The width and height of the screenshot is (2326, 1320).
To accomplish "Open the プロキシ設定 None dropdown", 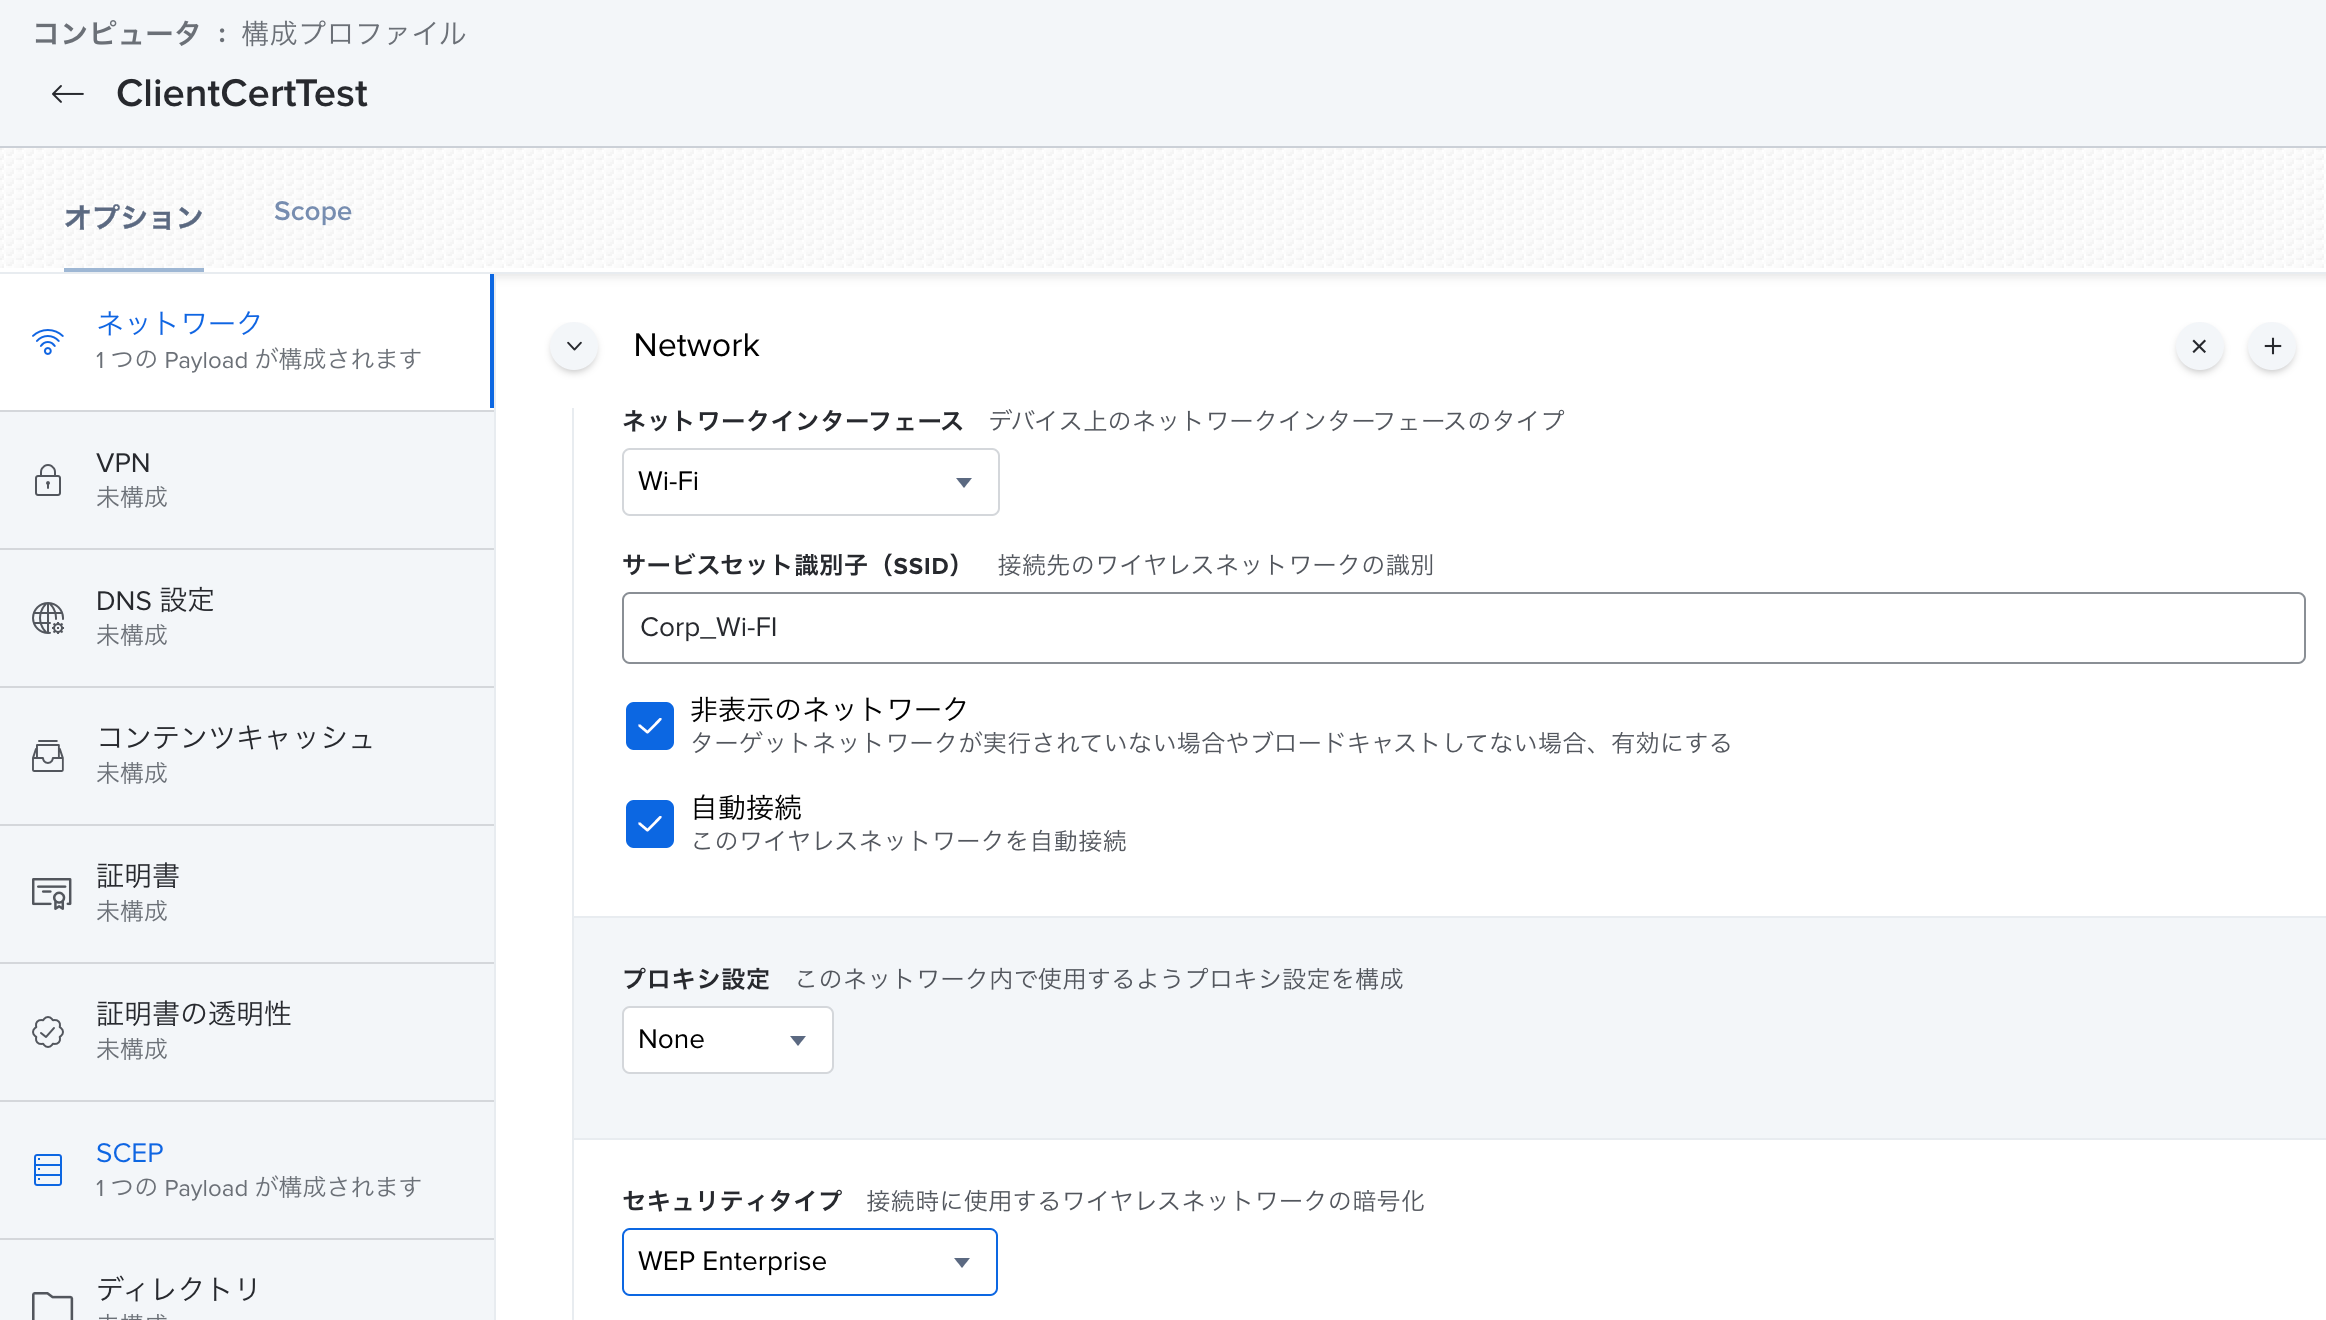I will pyautogui.click(x=727, y=1040).
